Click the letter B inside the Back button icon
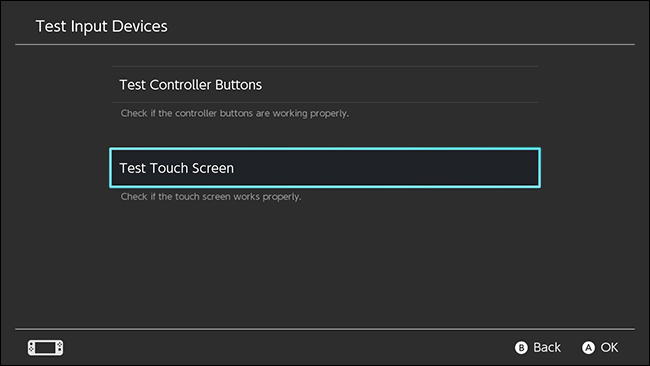650x366 pixels. point(521,347)
